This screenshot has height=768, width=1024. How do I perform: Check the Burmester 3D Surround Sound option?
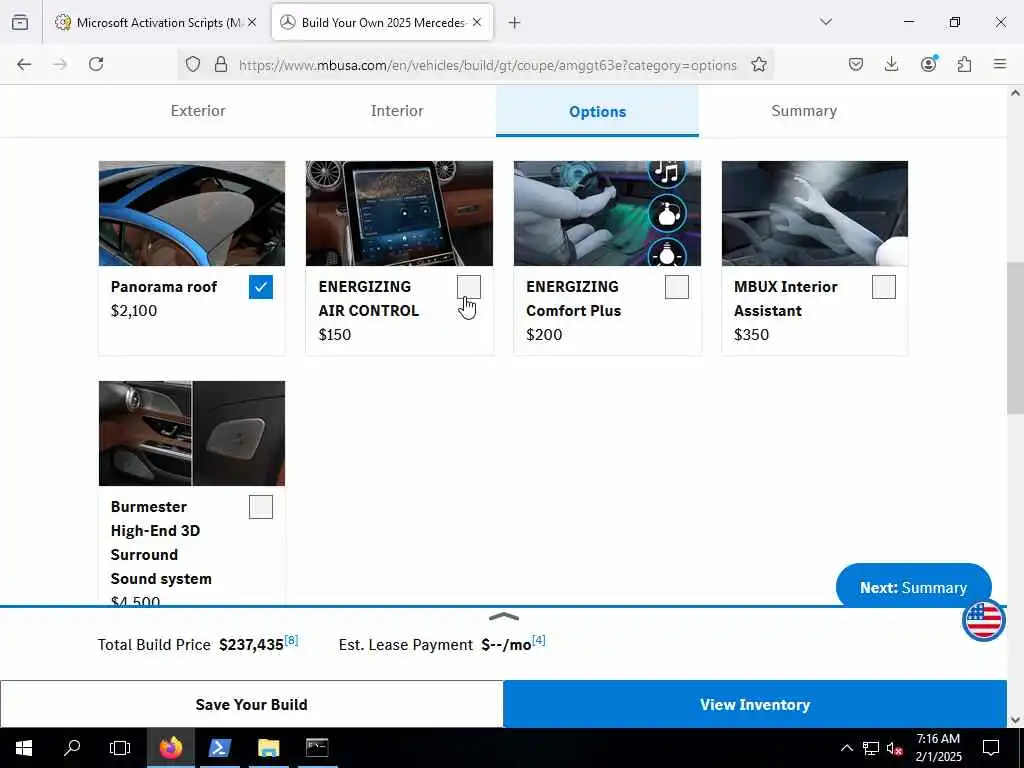[x=261, y=507]
